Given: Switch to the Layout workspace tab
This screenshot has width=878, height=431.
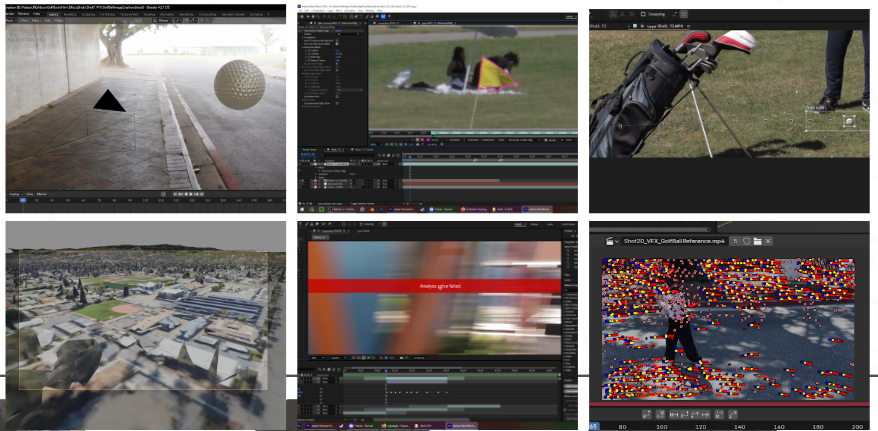Looking at the screenshot, I should [x=54, y=14].
